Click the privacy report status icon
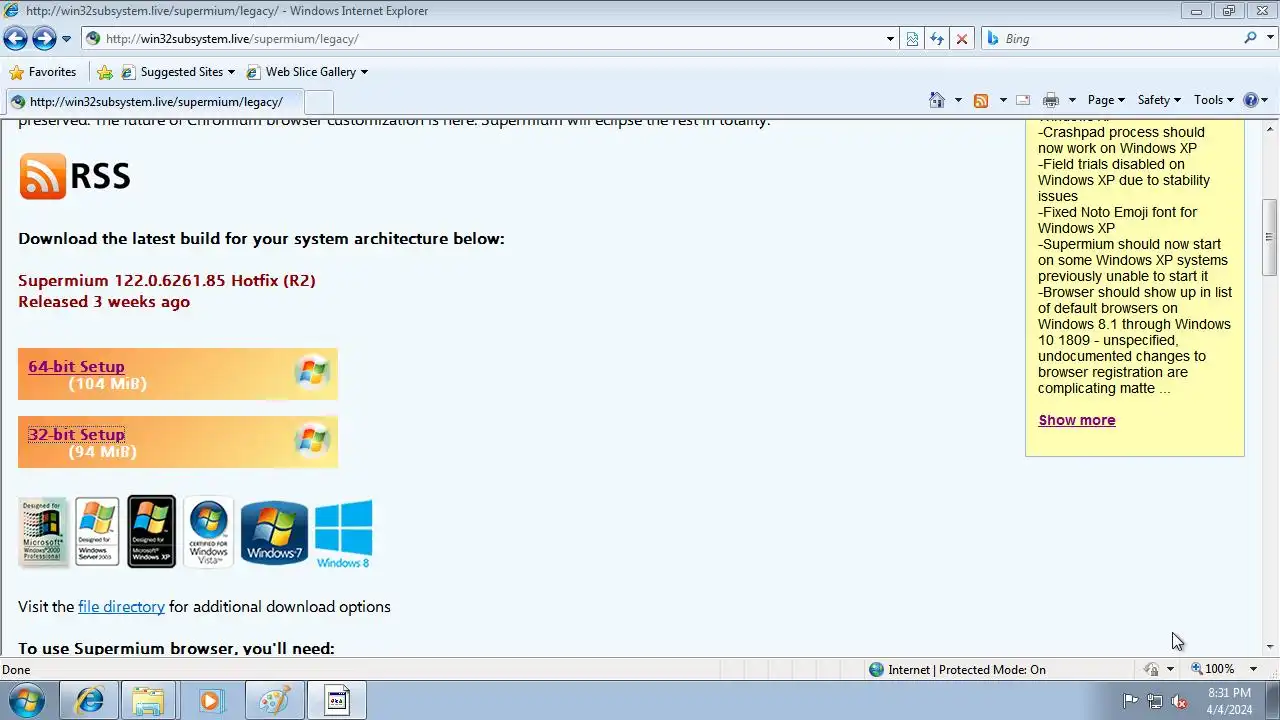Screen dimensions: 1280x720 [1152, 670]
